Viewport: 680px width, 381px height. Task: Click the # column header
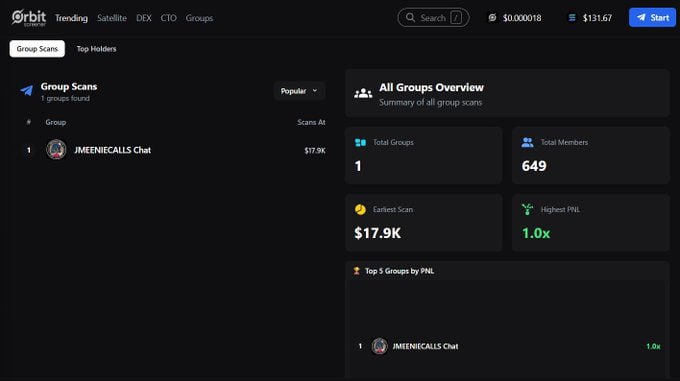pos(29,122)
